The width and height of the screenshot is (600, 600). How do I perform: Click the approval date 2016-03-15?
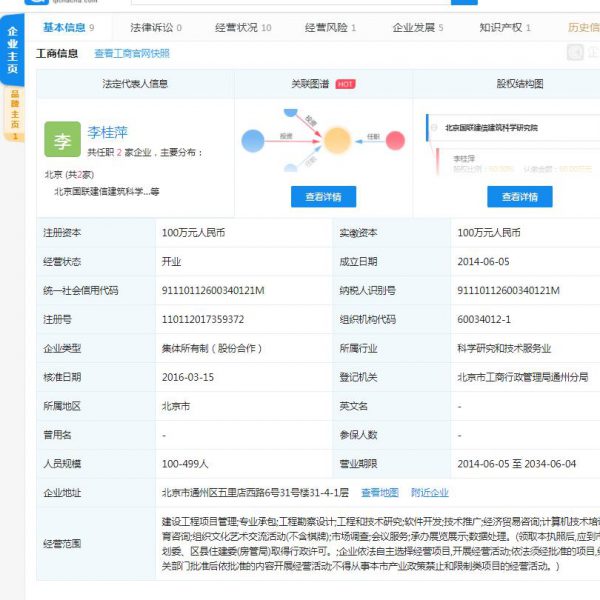click(x=188, y=377)
